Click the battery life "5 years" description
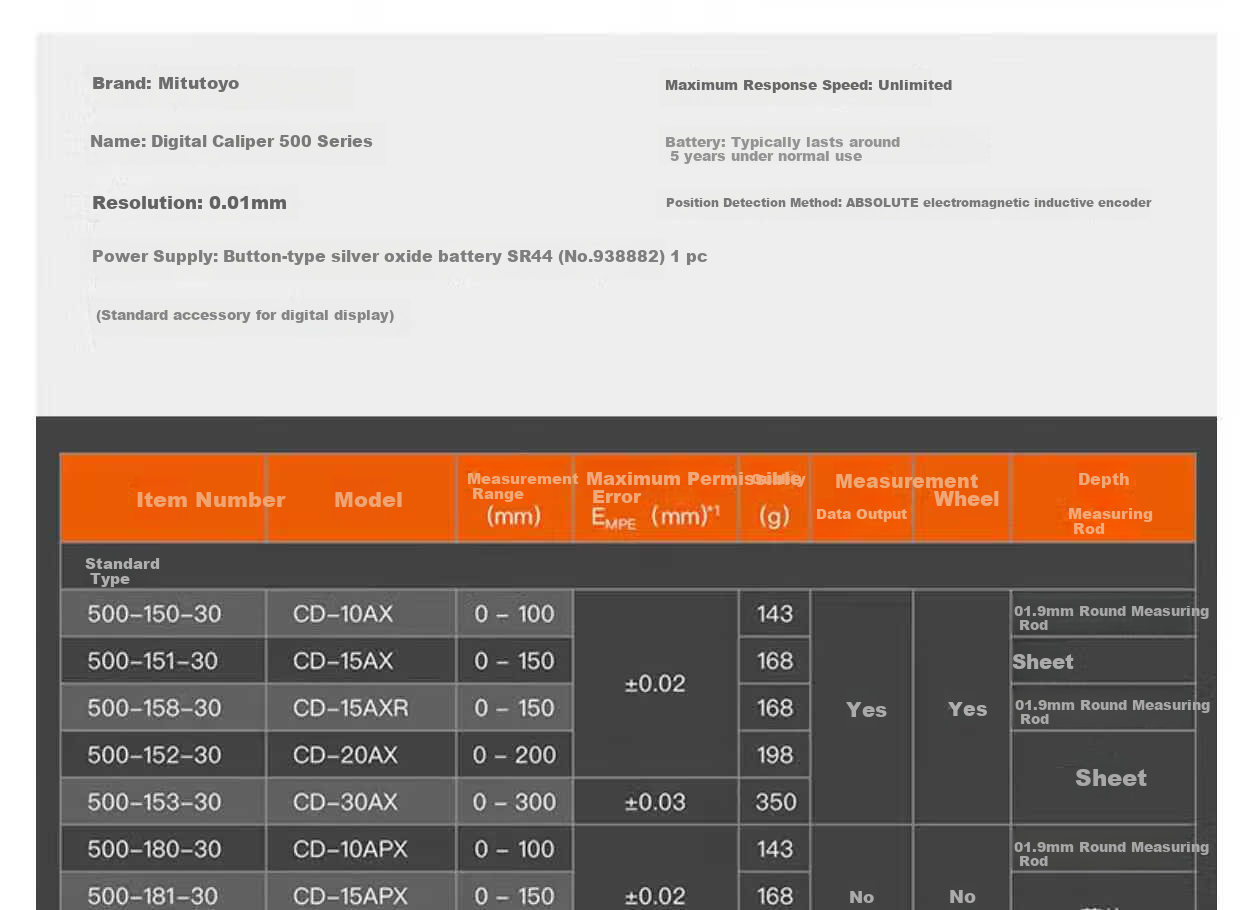The width and height of the screenshot is (1259, 910). click(782, 149)
